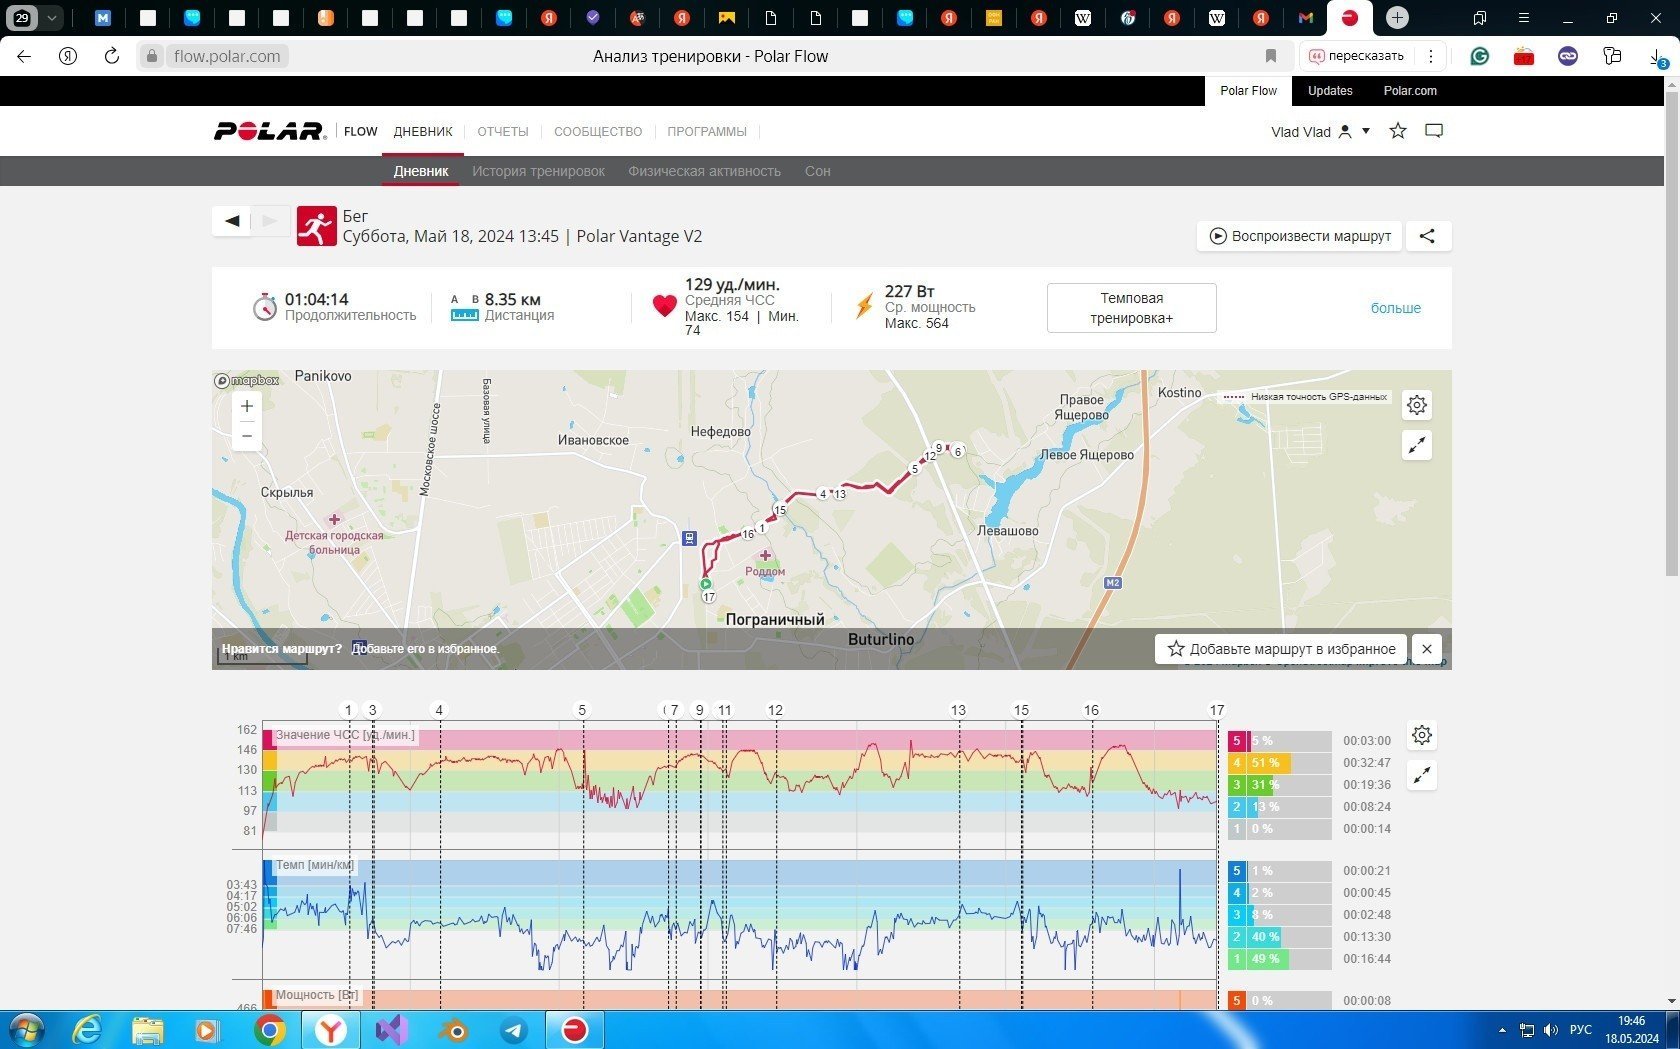Screen dimensions: 1680x1049
Task: Launch Internet Explorer from the taskbar
Action: [88, 1030]
